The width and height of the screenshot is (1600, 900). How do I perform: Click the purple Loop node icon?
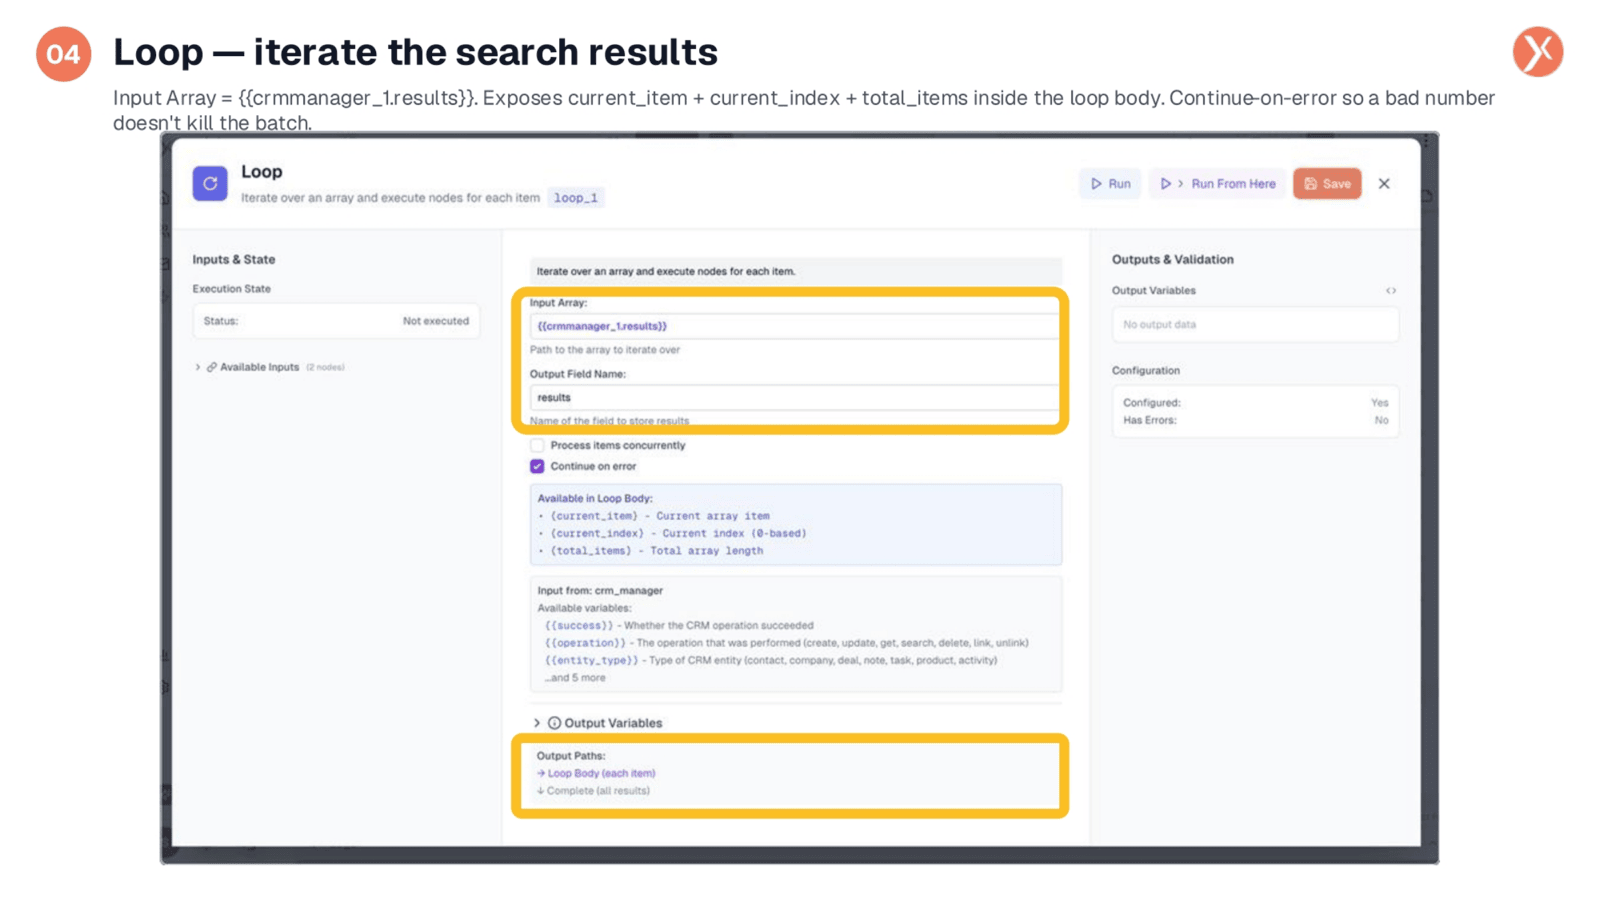click(x=210, y=183)
